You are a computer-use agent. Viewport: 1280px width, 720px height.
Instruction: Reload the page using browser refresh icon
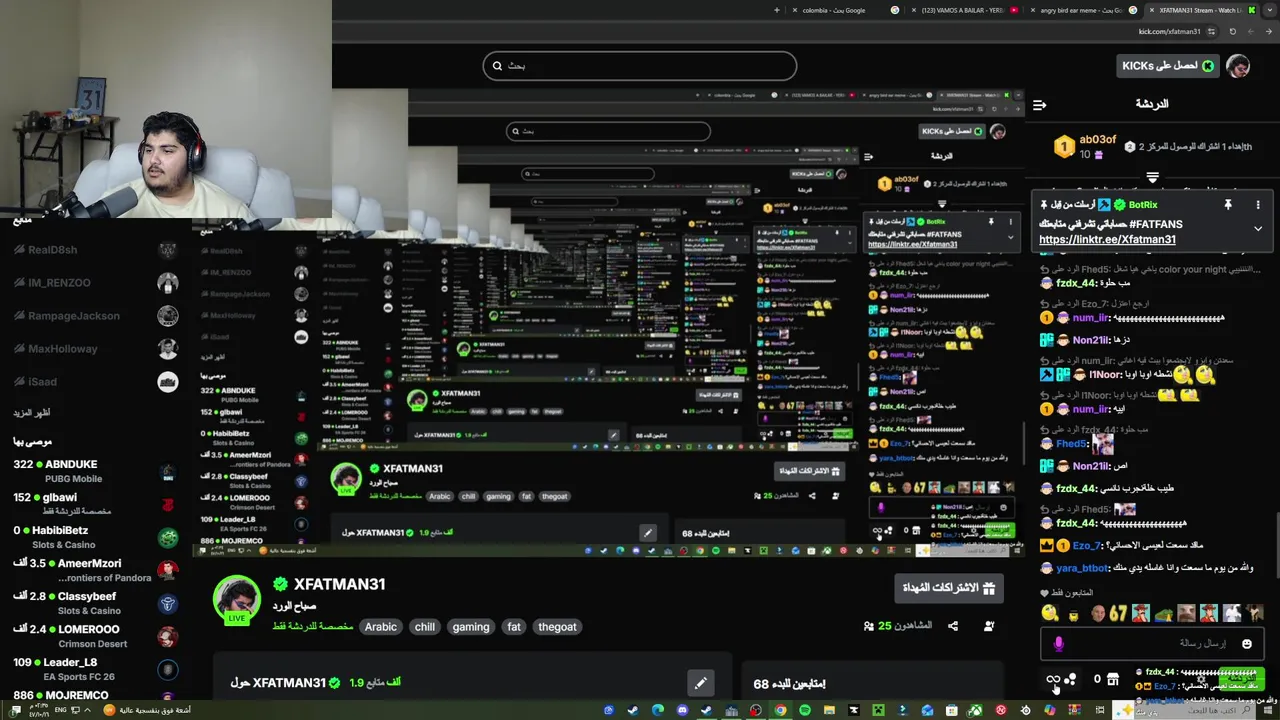pyautogui.click(x=1233, y=31)
